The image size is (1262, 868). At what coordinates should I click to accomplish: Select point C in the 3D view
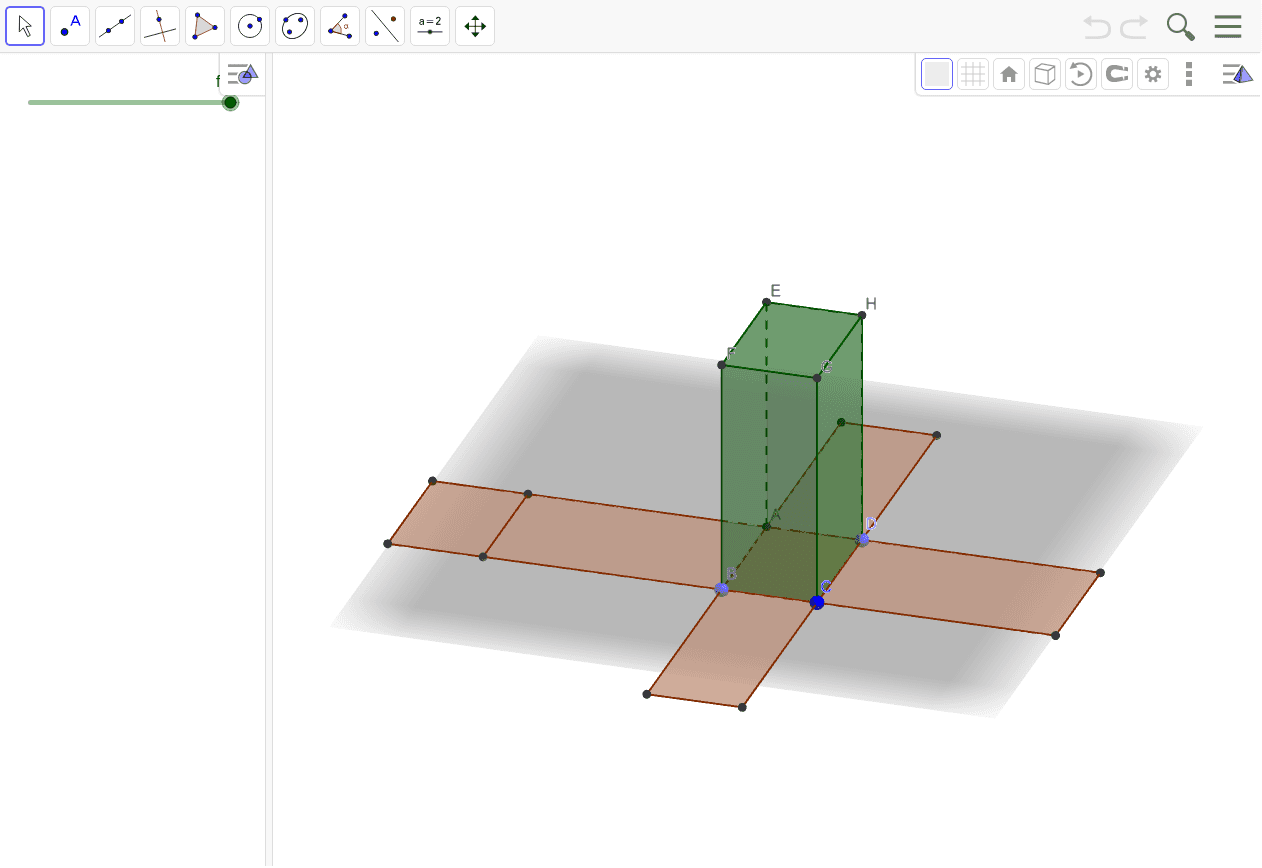(817, 602)
